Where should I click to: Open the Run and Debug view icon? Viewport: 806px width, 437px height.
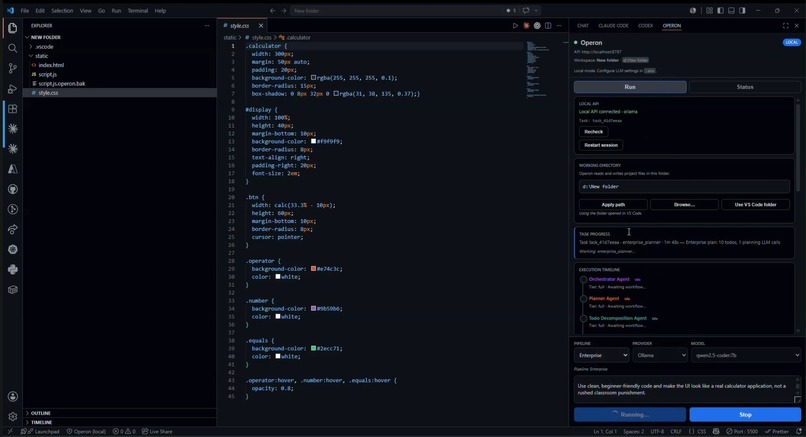coord(13,88)
